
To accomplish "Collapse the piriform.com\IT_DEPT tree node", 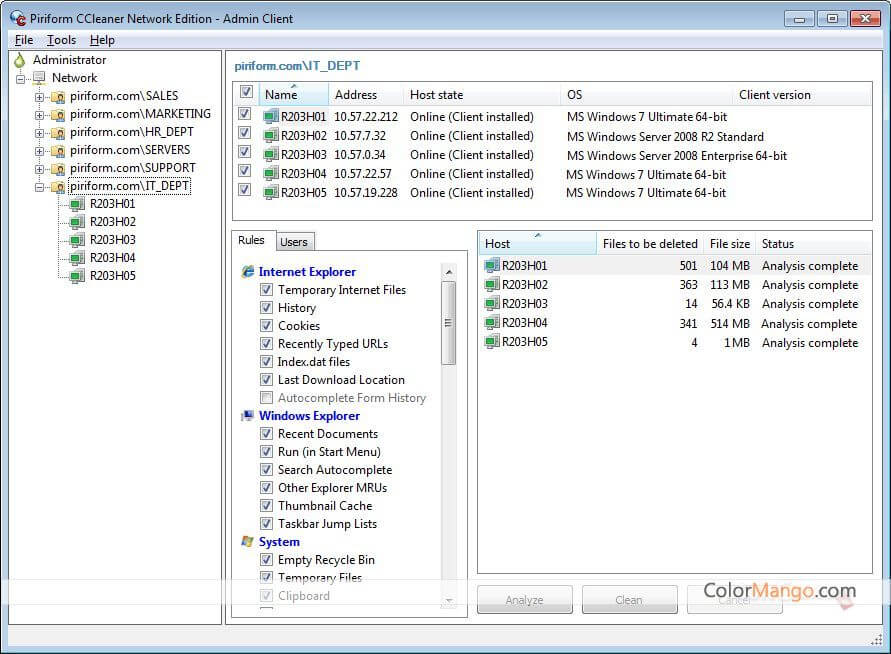I will point(40,187).
